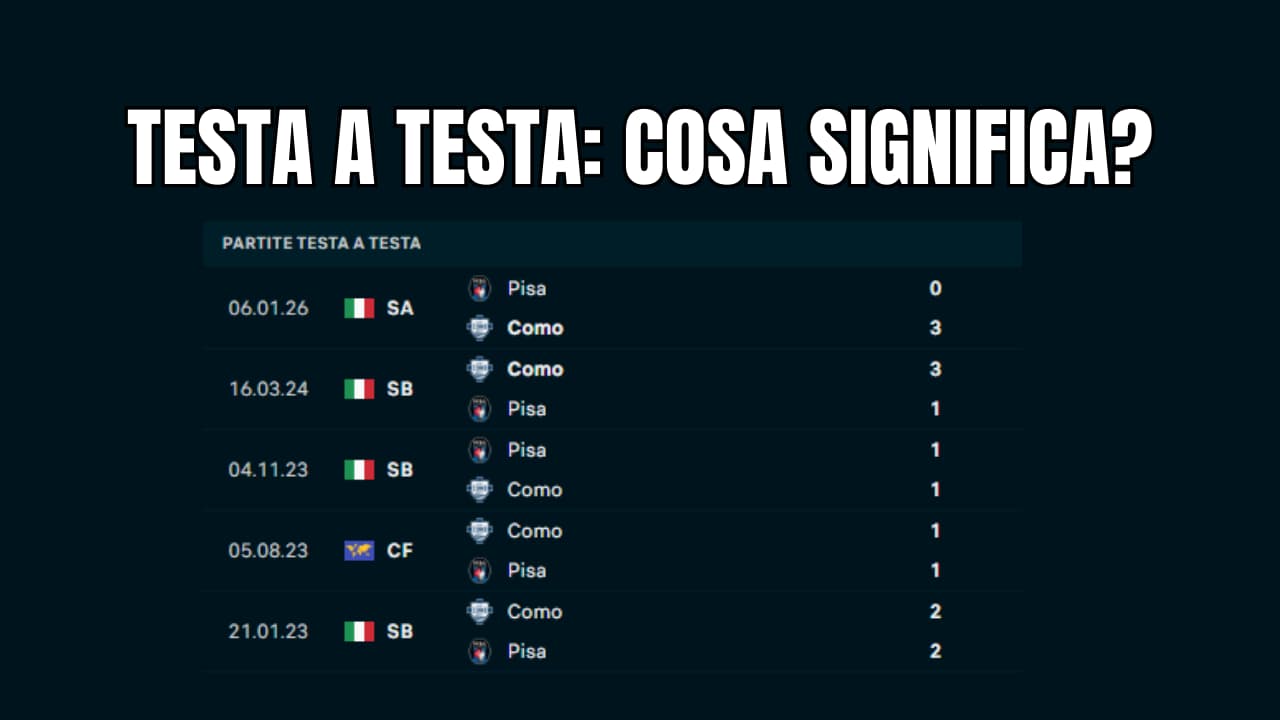Viewport: 1280px width, 720px height.
Task: Click Pisa's score of 0 in the 06.01.26 match
Action: pyautogui.click(x=935, y=289)
